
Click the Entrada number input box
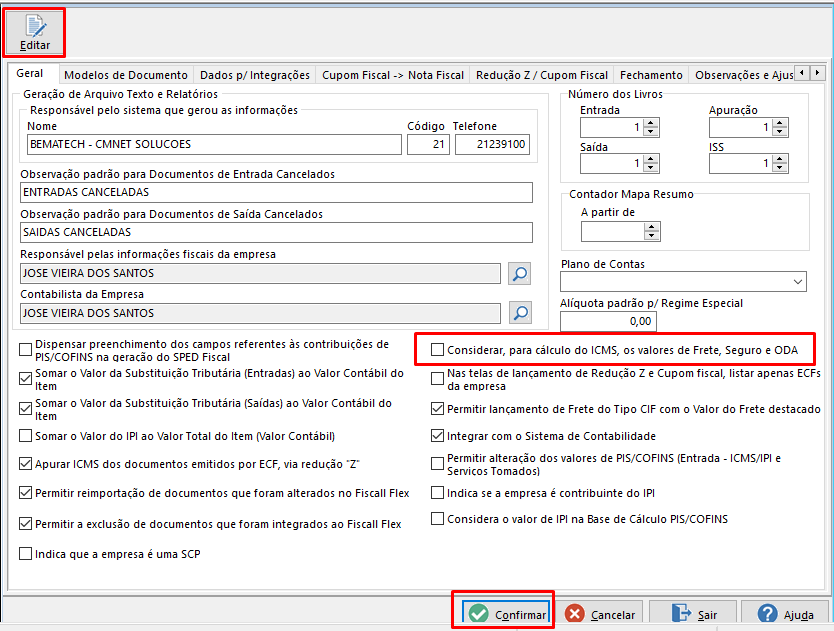[x=612, y=128]
